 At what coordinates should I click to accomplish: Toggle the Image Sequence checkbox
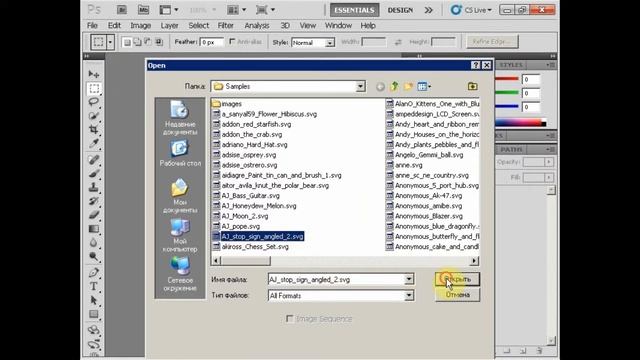coord(289,318)
